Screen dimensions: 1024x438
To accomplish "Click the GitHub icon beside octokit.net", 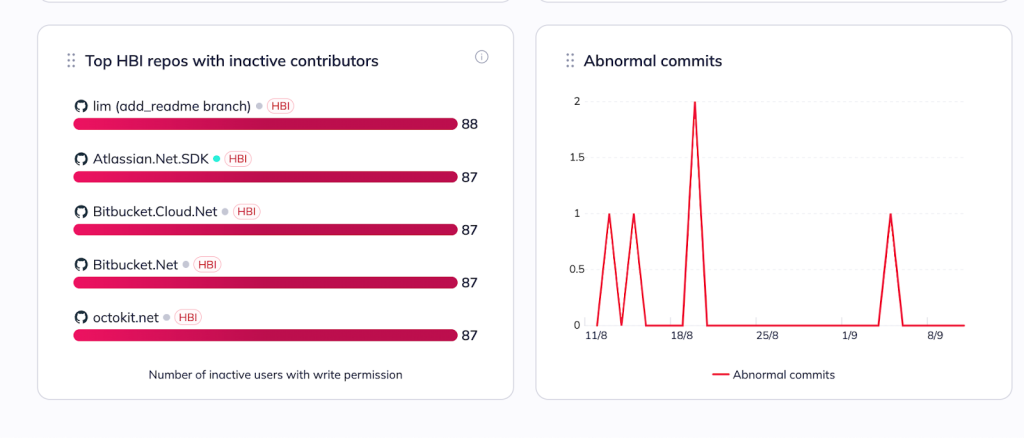I will [81, 317].
